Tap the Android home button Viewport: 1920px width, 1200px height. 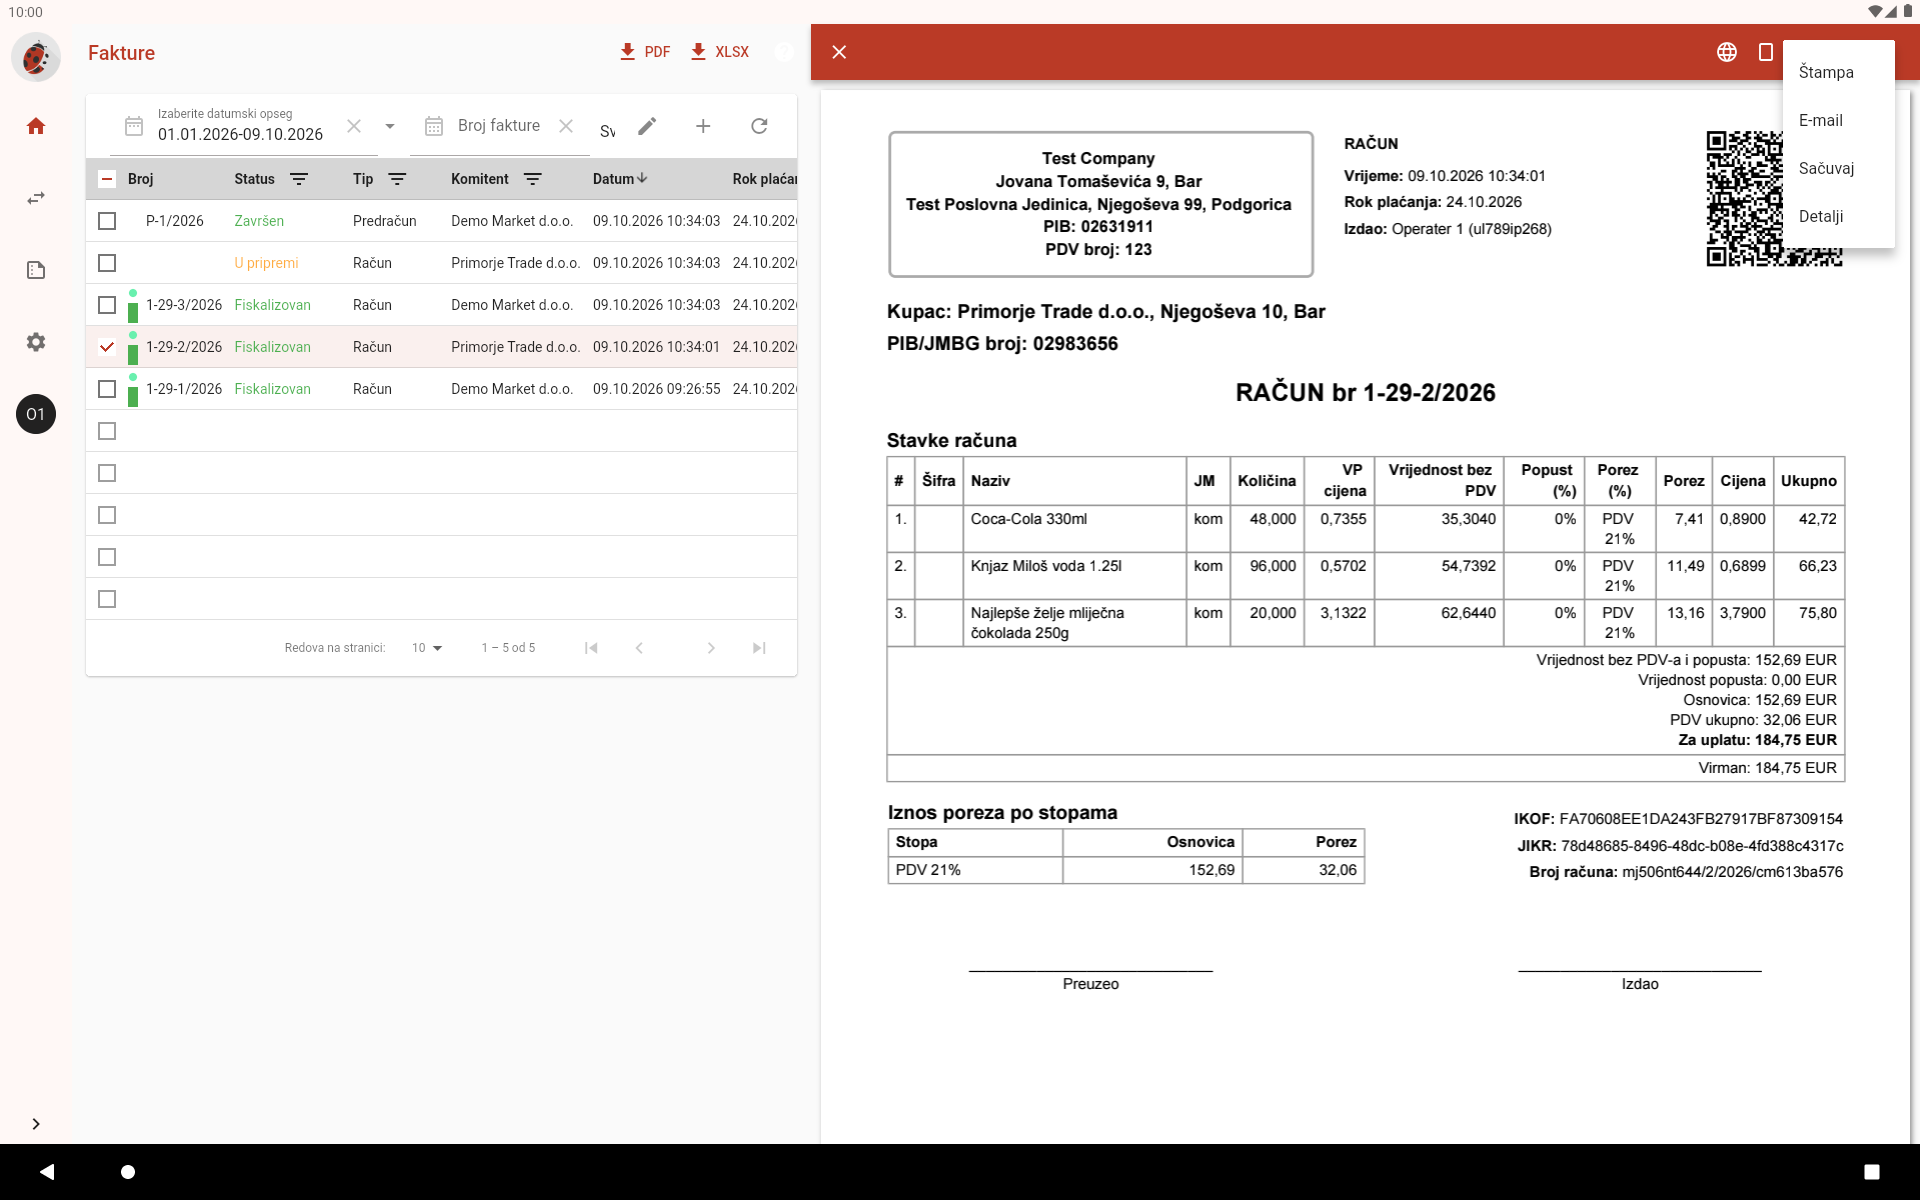pos(128,1171)
